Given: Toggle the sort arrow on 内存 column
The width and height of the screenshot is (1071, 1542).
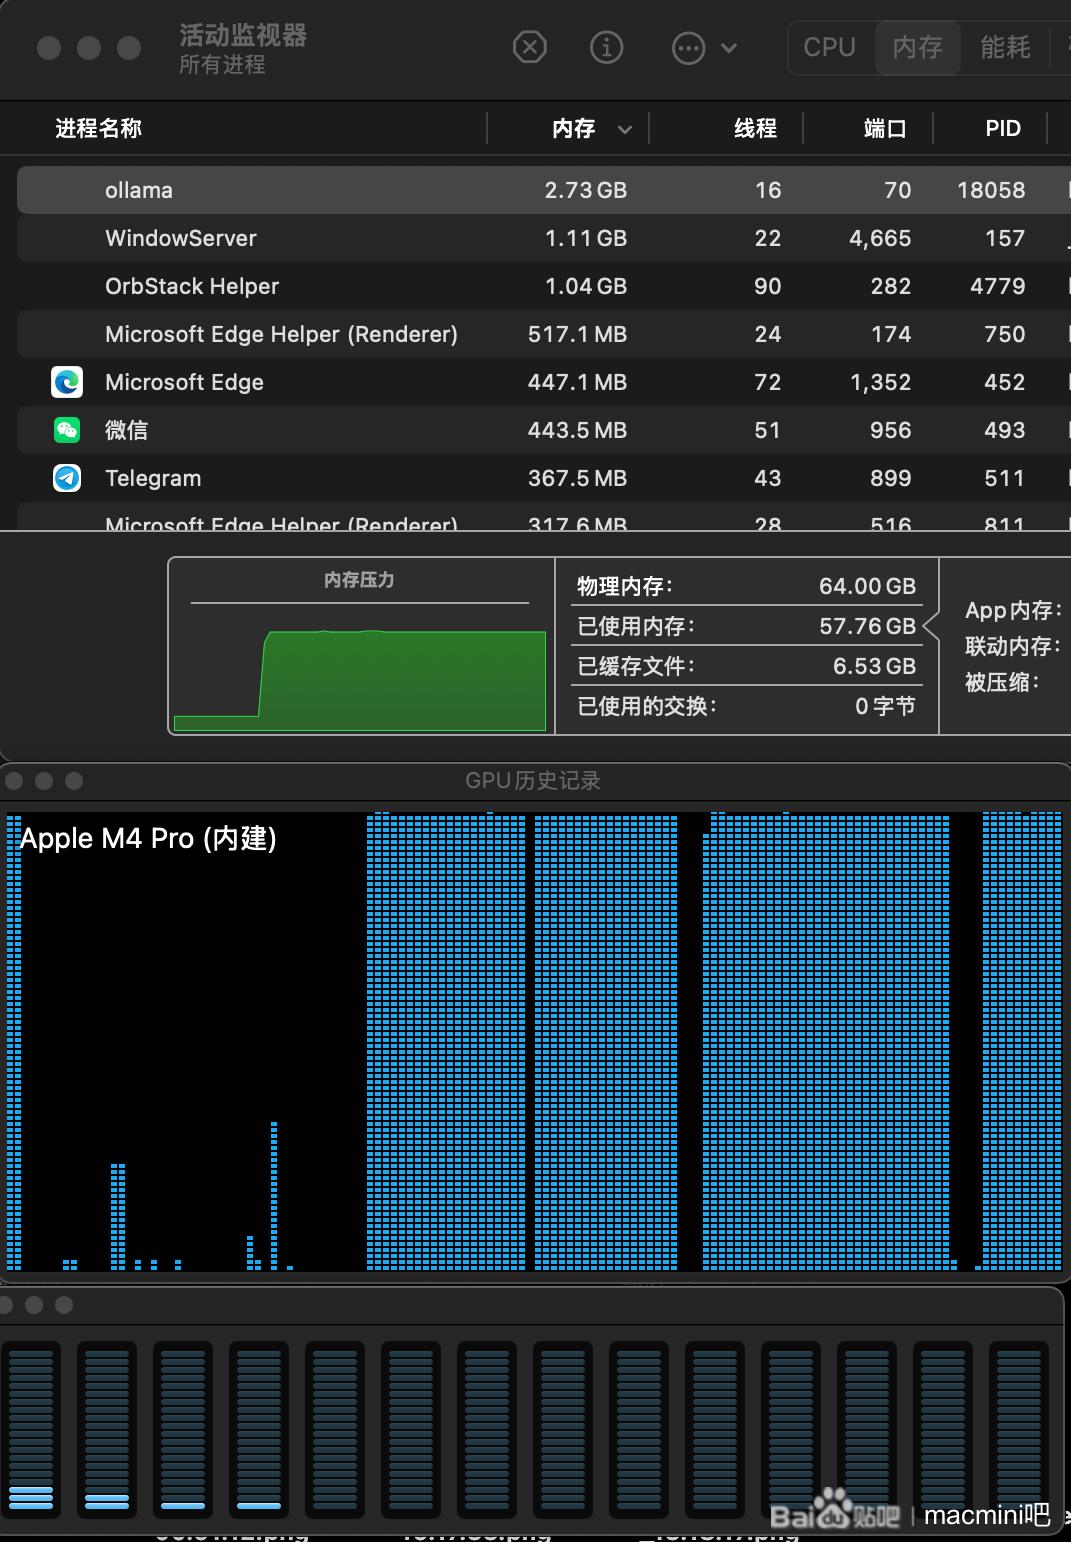Looking at the screenshot, I should point(625,129).
